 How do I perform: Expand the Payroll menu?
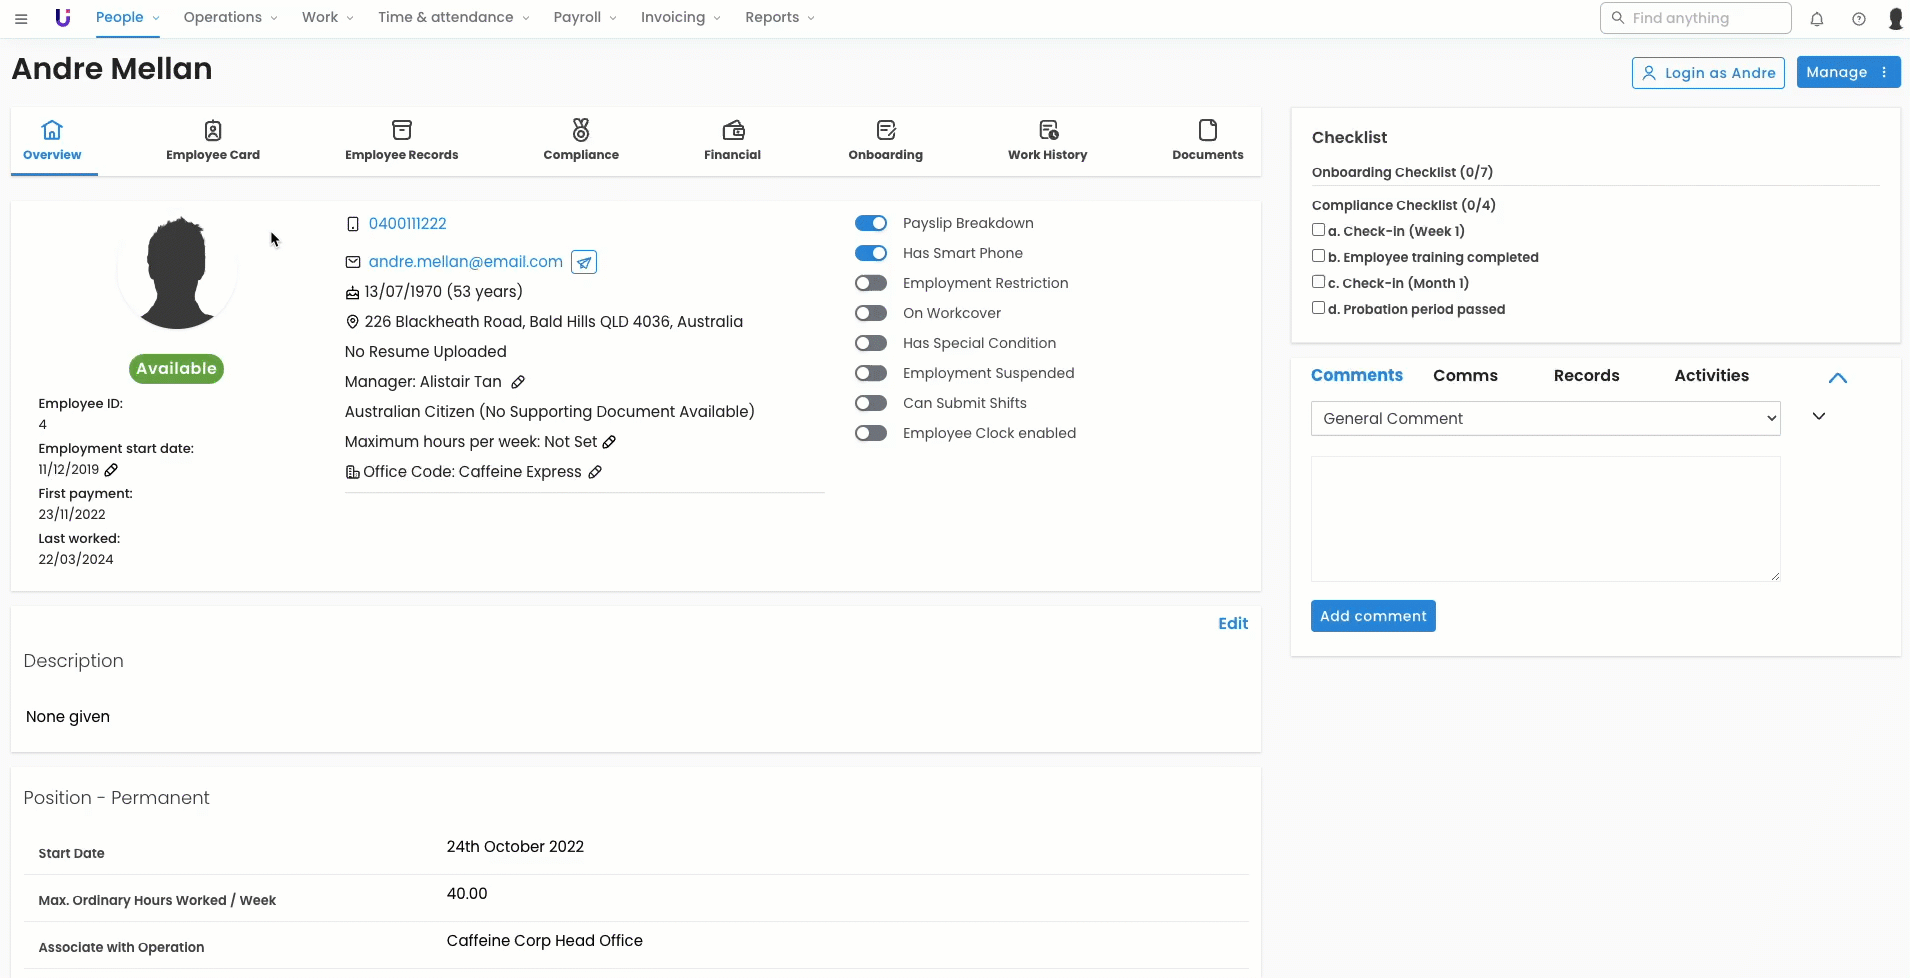click(584, 18)
